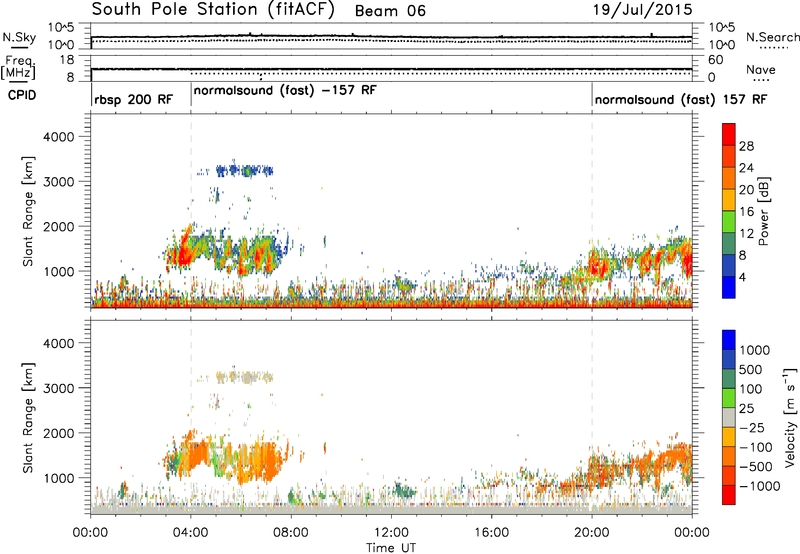Click the 'Nave' legend label
Screen dimensions: 800x554
tap(760, 70)
